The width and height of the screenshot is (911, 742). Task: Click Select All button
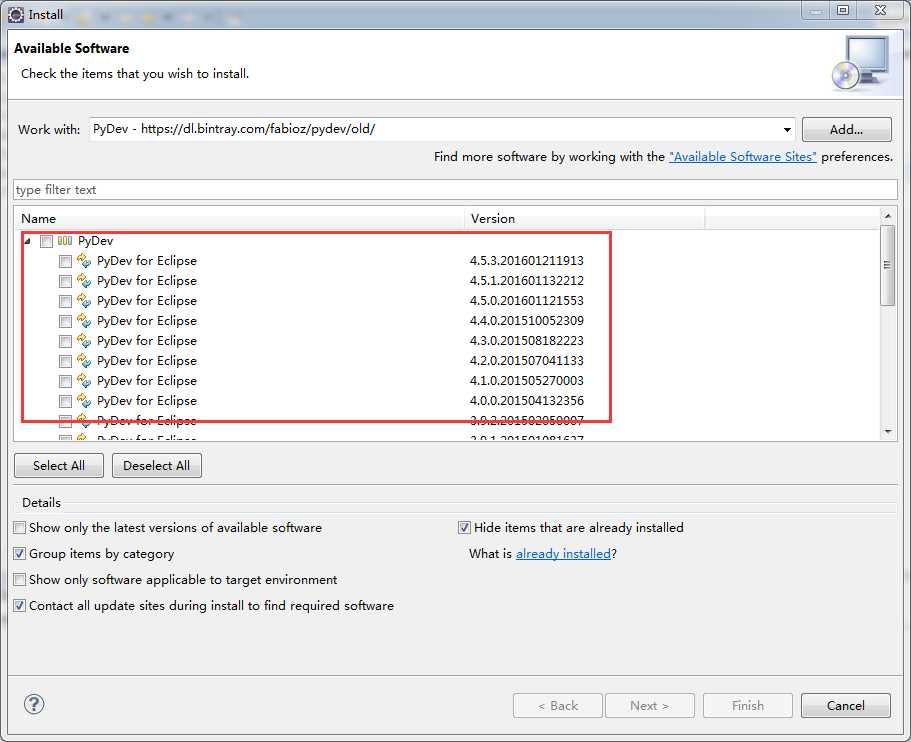pyautogui.click(x=59, y=465)
